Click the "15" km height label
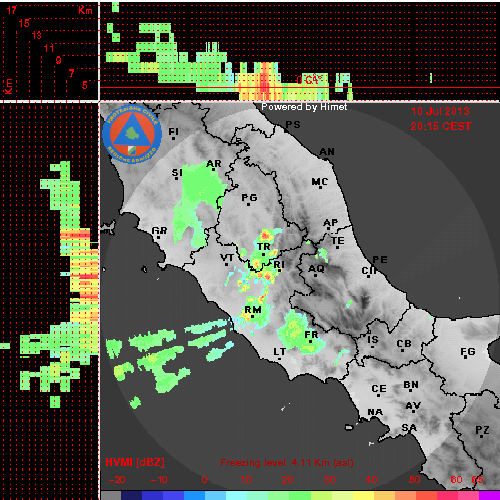Screen dimensions: 500x500 click(x=24, y=23)
